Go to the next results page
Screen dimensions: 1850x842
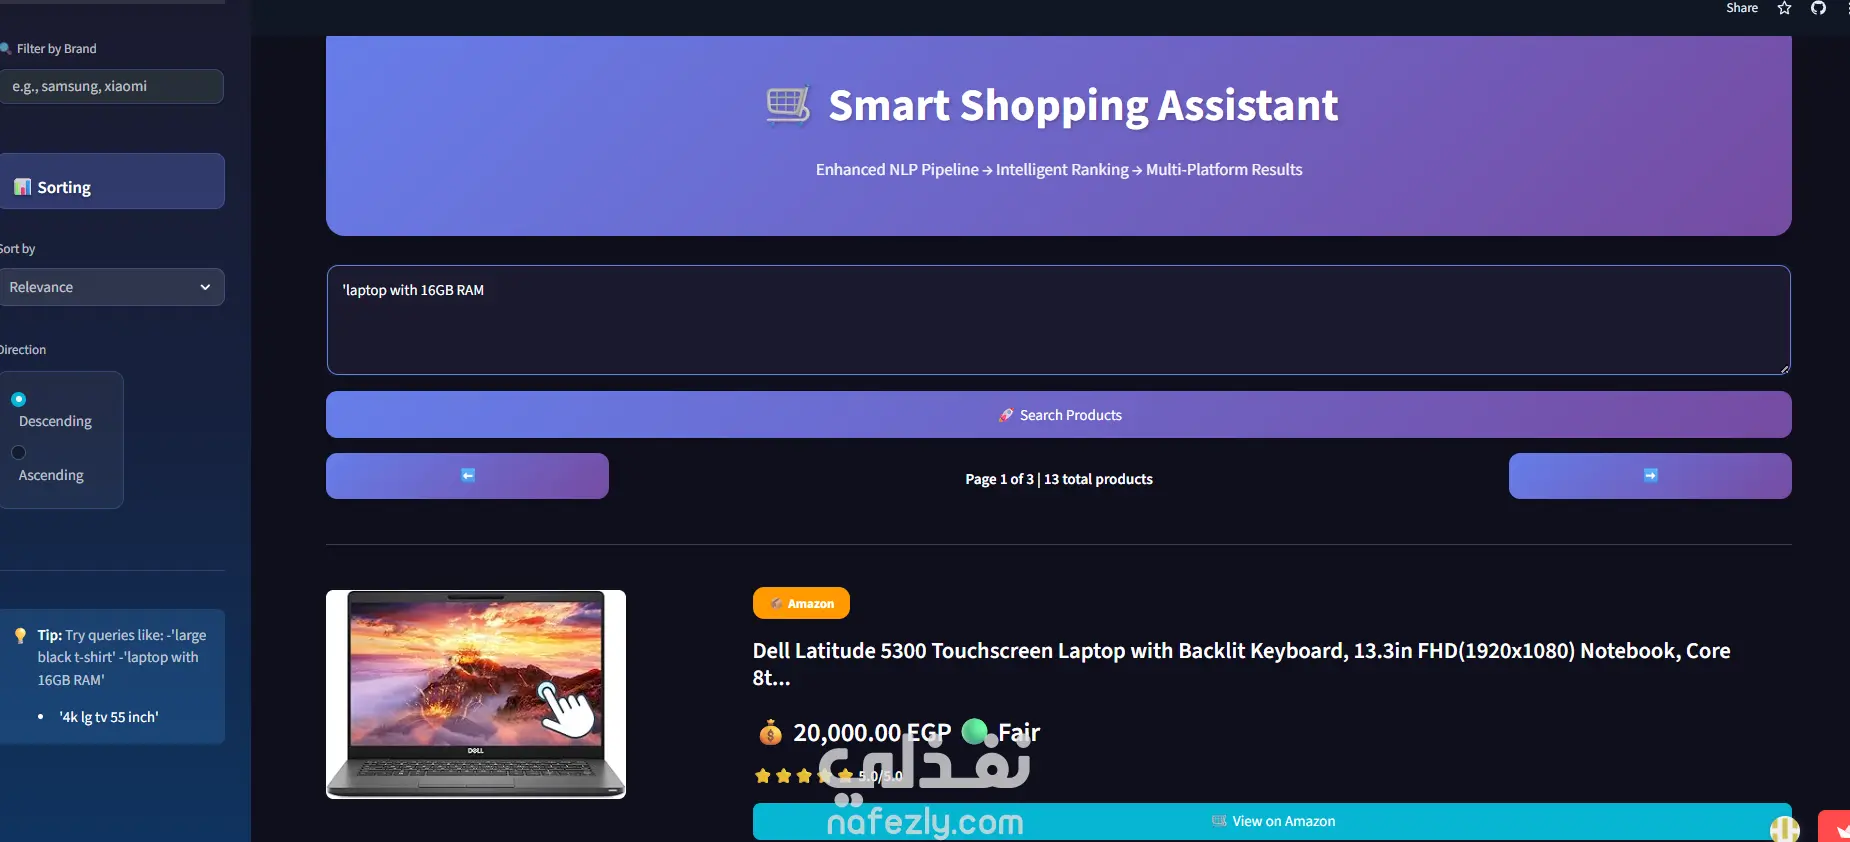coord(1650,476)
